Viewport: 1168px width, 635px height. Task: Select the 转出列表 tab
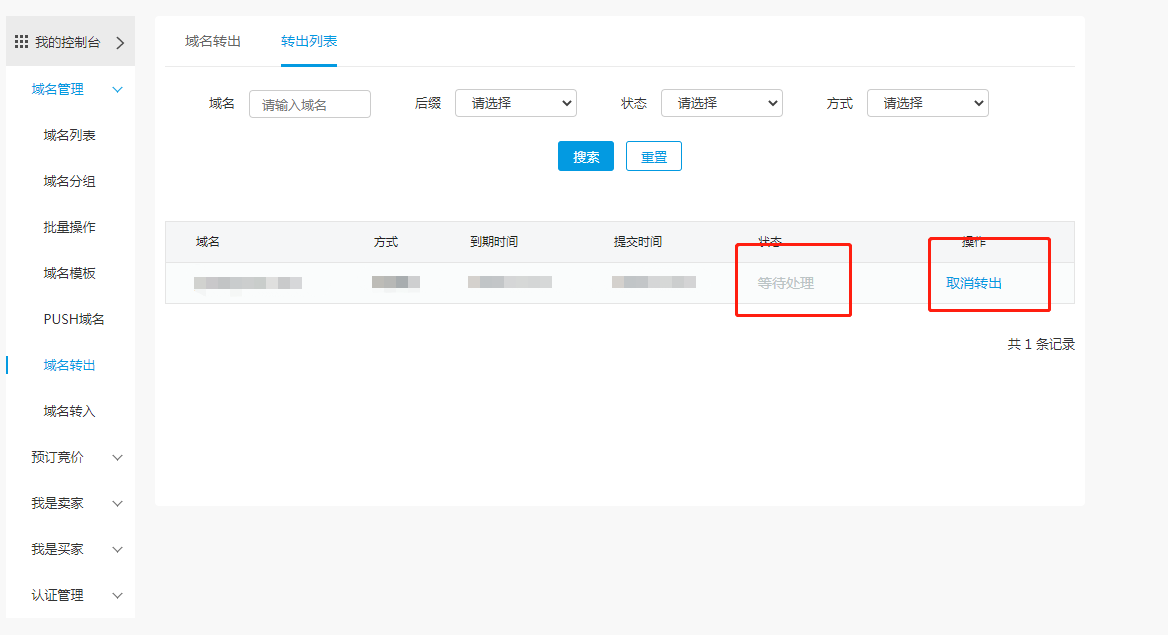[309, 42]
